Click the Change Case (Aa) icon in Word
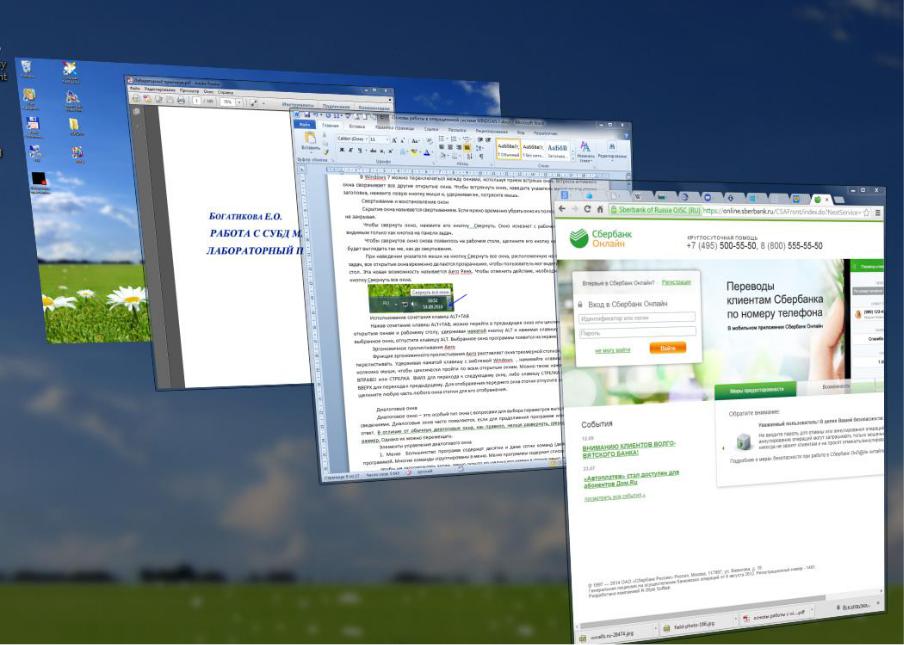904x645 pixels. pyautogui.click(x=415, y=141)
